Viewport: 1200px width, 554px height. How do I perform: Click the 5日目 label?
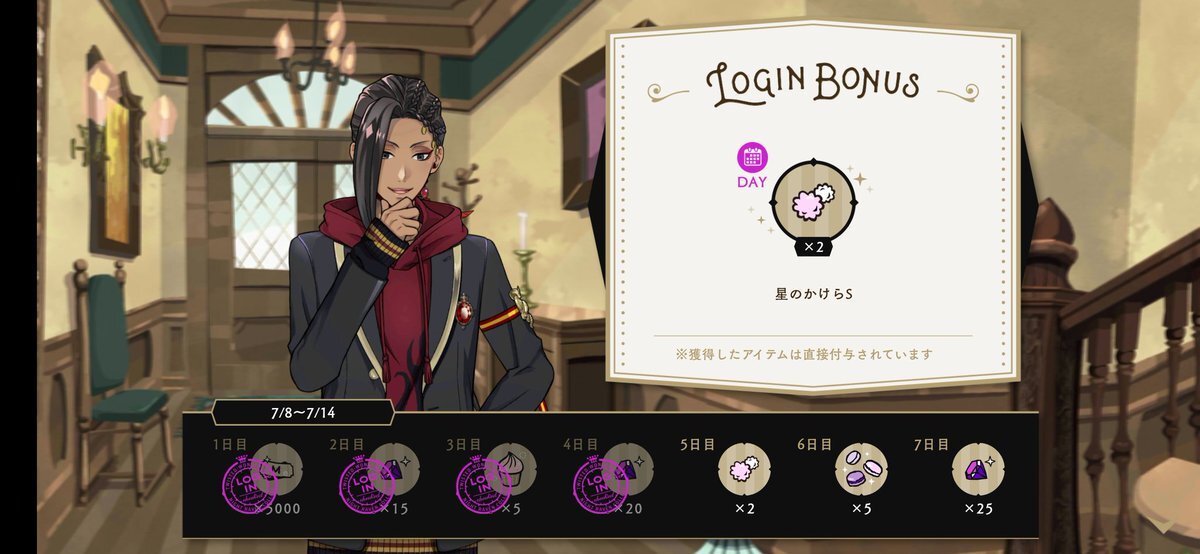[x=700, y=444]
